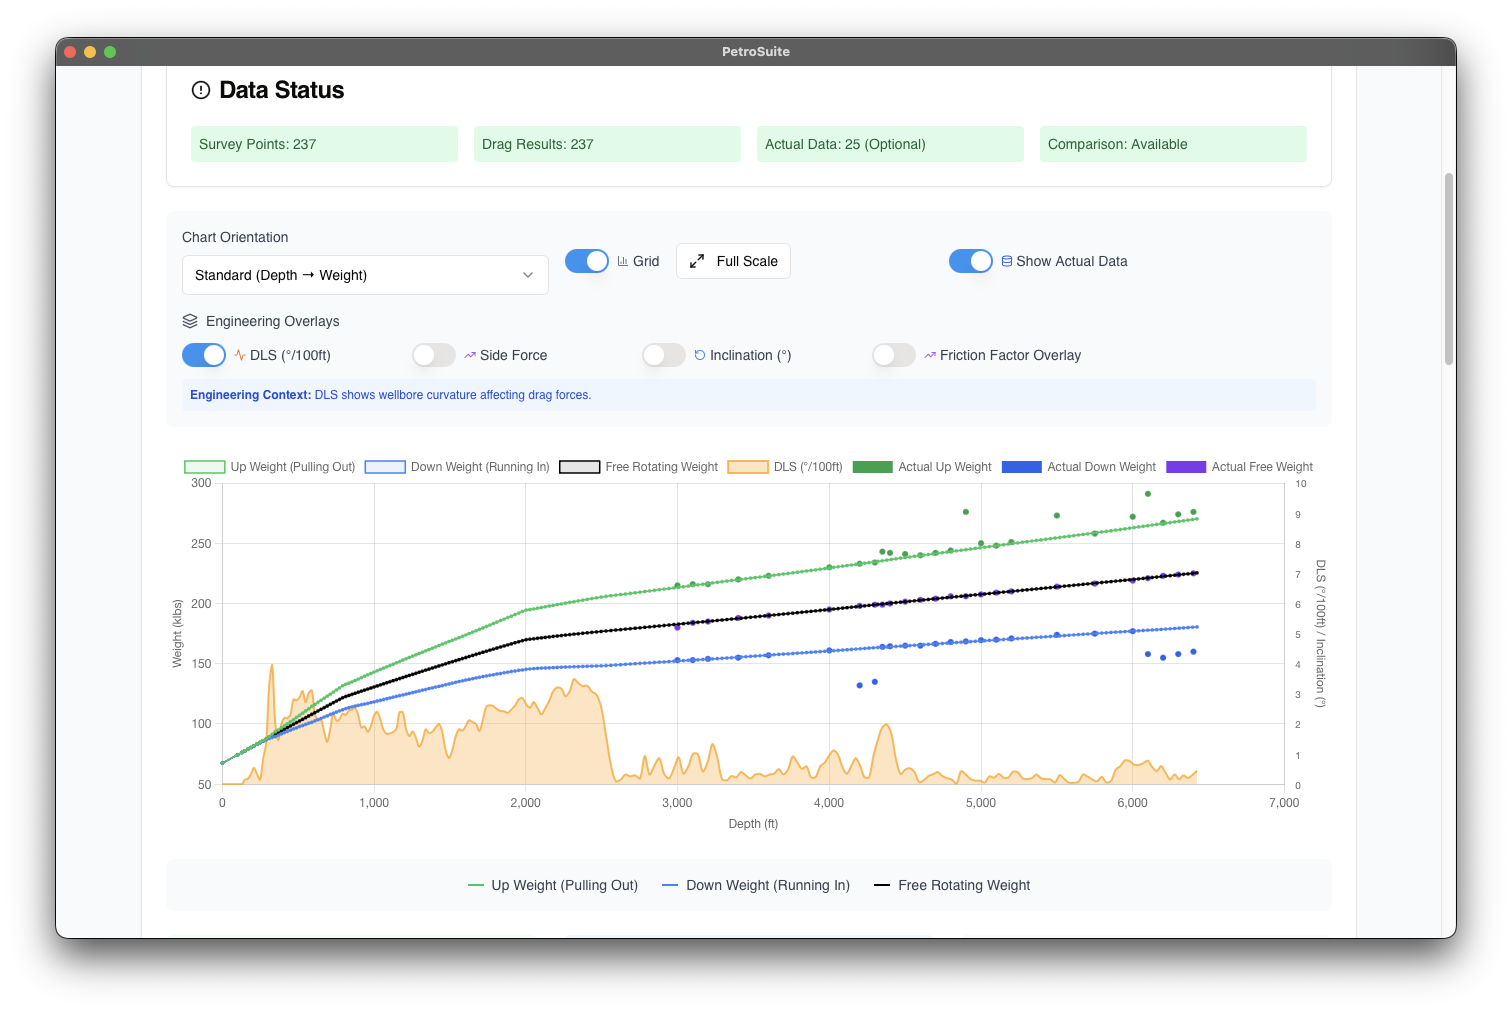
Task: Turn on Friction Factor Overlay
Action: [893, 355]
